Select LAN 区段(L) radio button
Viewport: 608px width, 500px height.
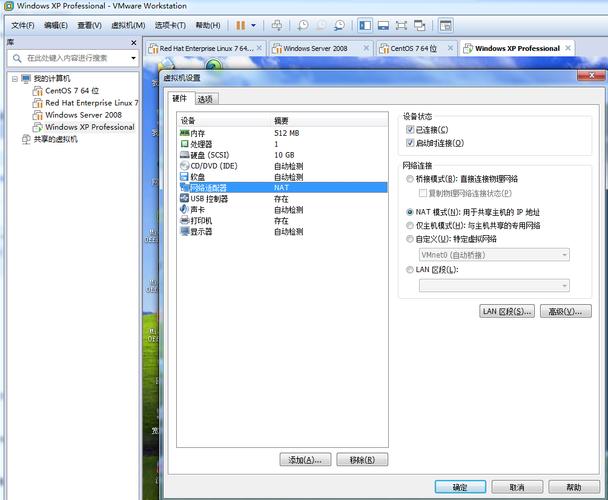(409, 270)
